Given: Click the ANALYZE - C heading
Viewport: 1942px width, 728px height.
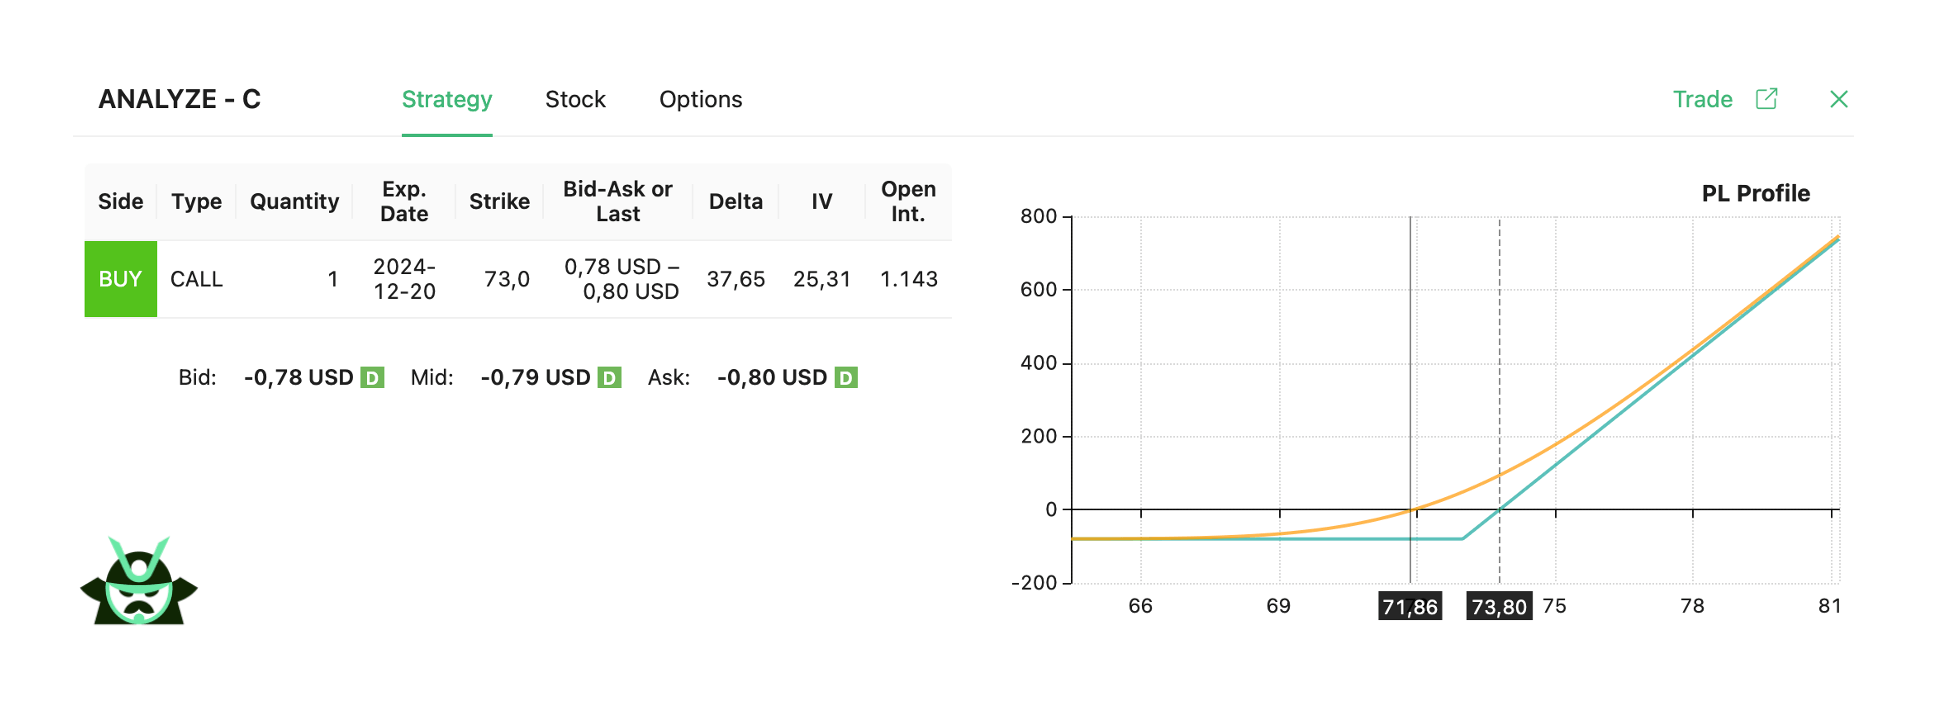Looking at the screenshot, I should (179, 99).
